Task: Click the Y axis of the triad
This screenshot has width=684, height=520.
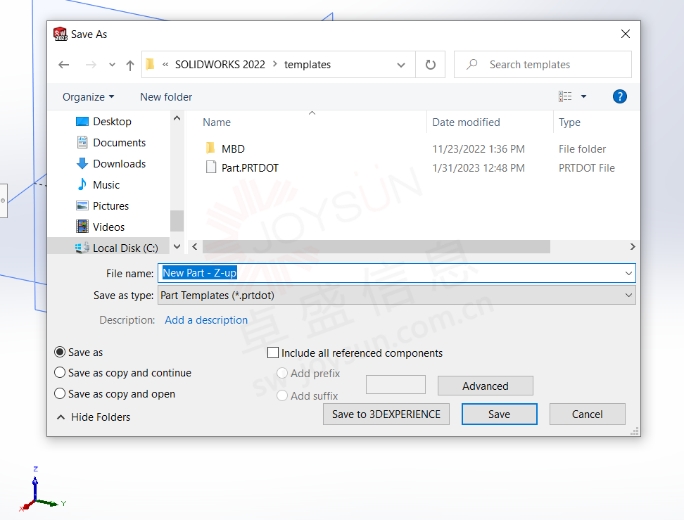Action: pos(51,503)
